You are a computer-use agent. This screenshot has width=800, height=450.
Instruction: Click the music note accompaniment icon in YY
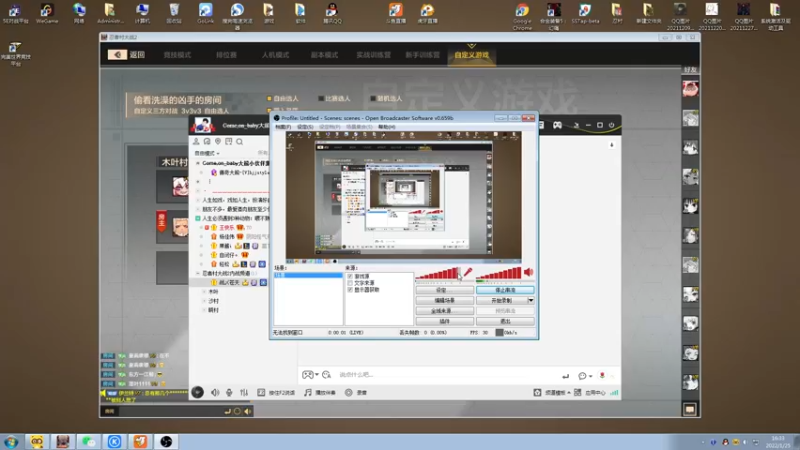click(308, 392)
